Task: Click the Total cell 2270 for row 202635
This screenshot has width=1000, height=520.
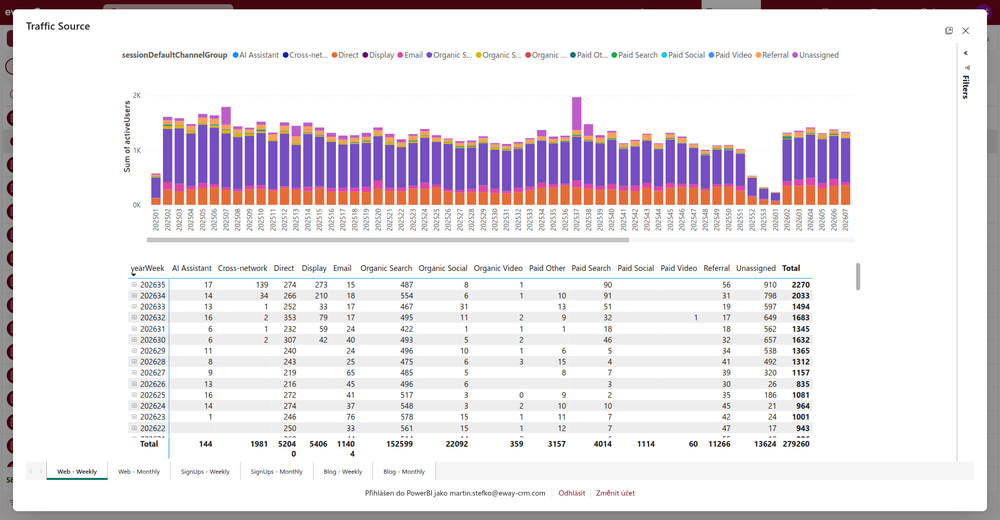Action: click(x=800, y=285)
